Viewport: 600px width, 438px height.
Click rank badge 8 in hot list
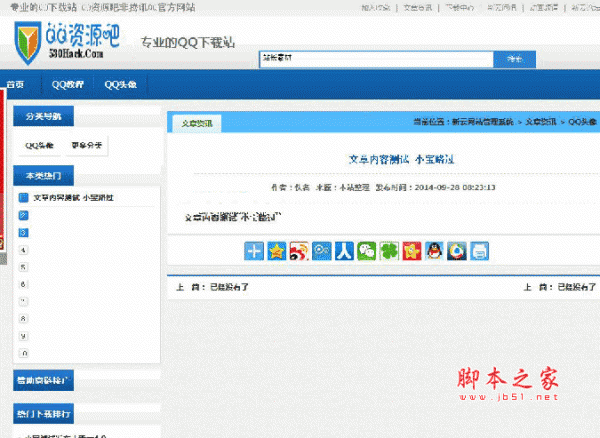pos(23,319)
